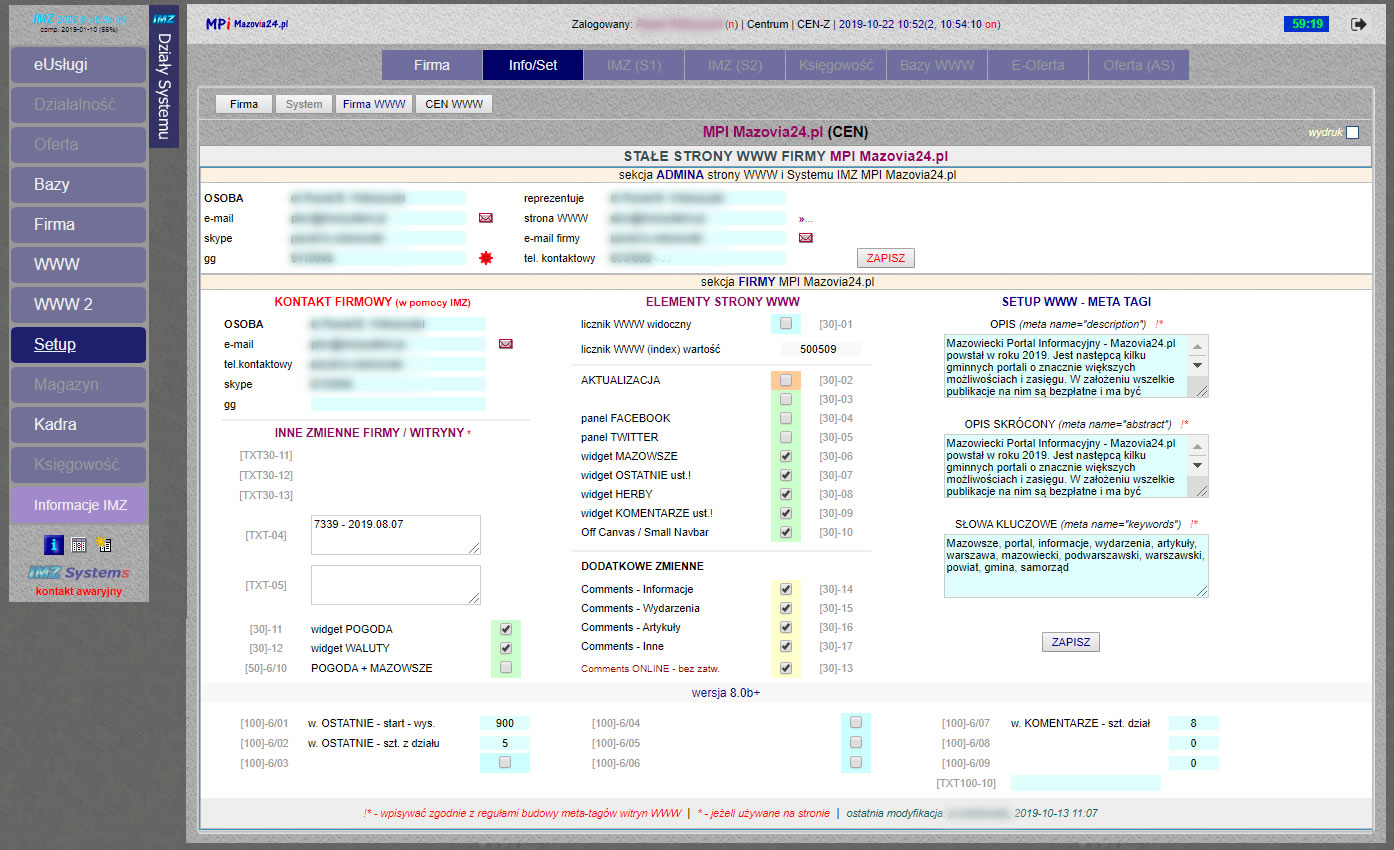Click the IMZ Systems logo in sidebar
The height and width of the screenshot is (850, 1394).
coord(79,573)
